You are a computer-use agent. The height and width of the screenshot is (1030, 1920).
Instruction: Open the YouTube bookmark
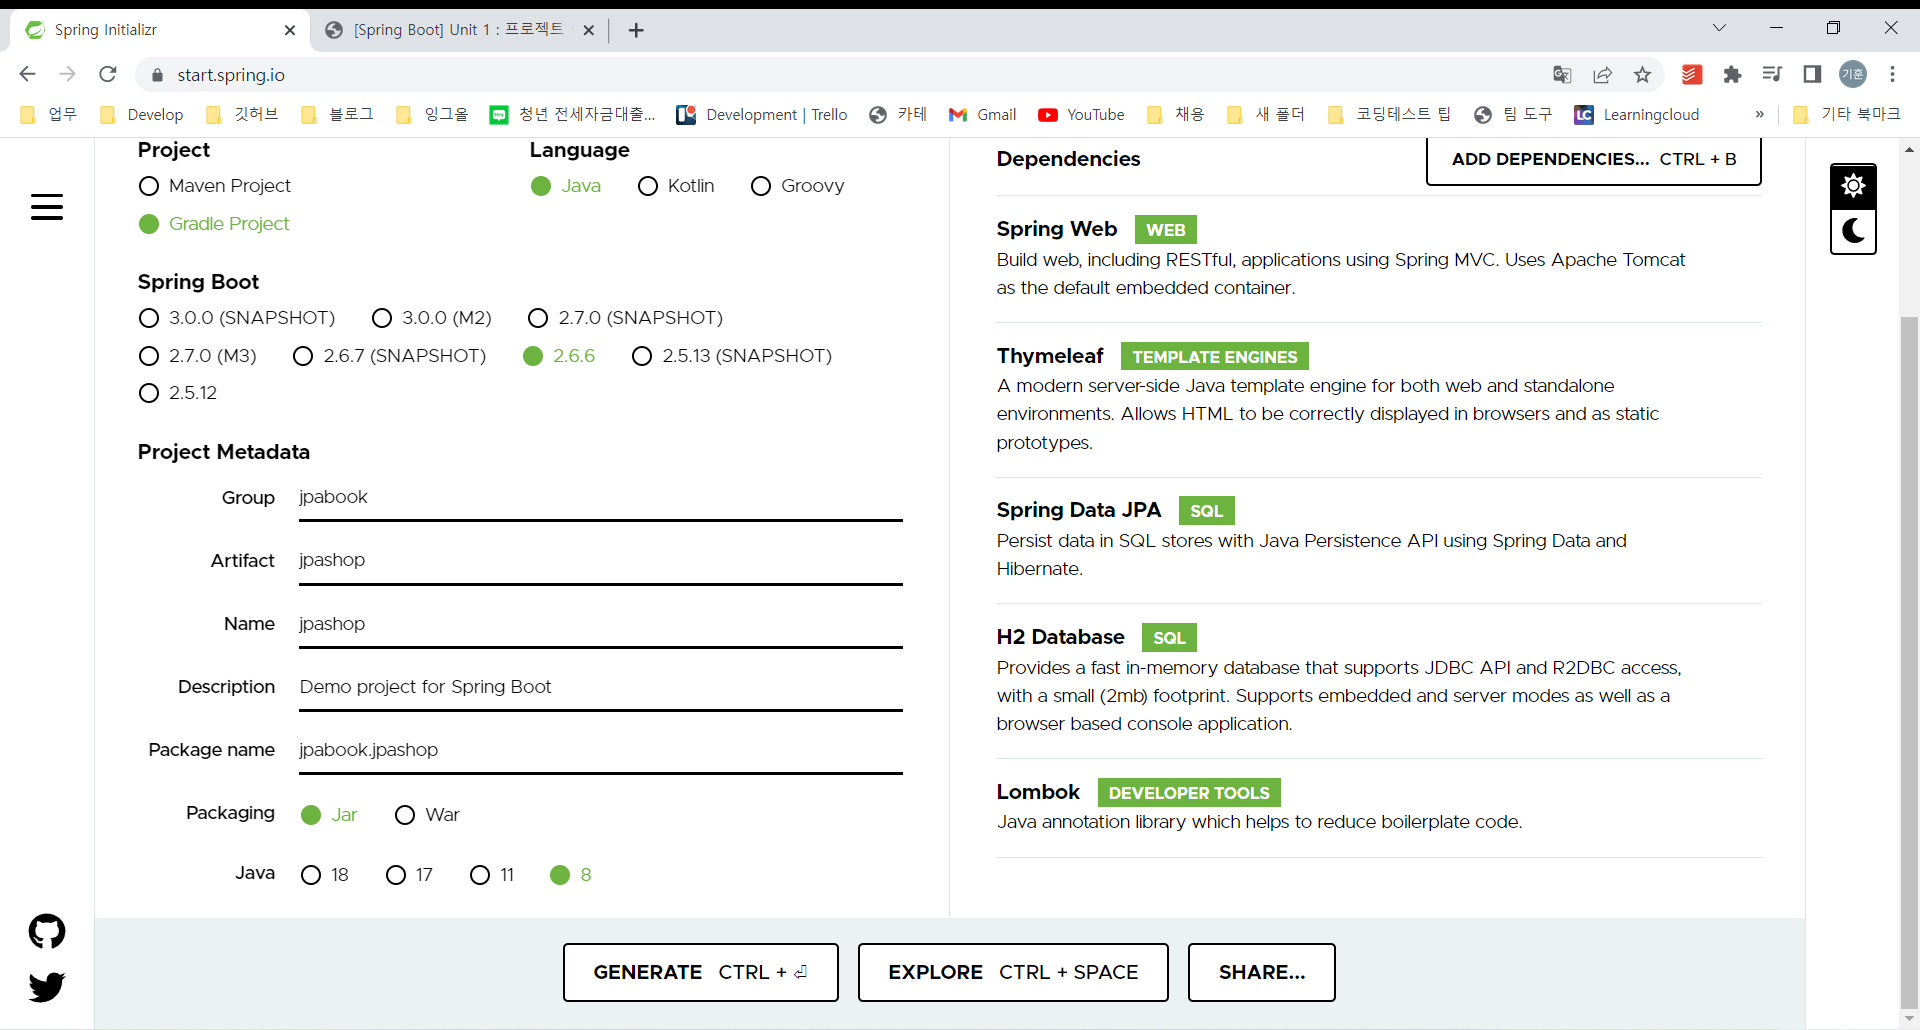pyautogui.click(x=1081, y=114)
